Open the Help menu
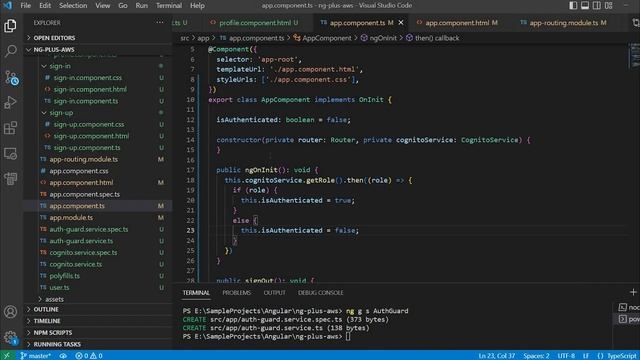 197,5
